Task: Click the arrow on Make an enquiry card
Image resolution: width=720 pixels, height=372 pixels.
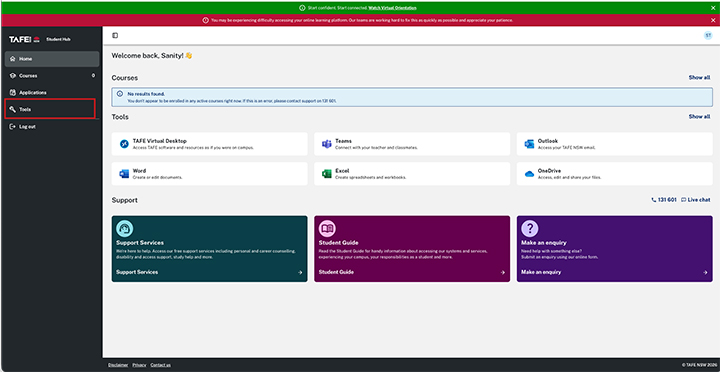Action: [705, 272]
